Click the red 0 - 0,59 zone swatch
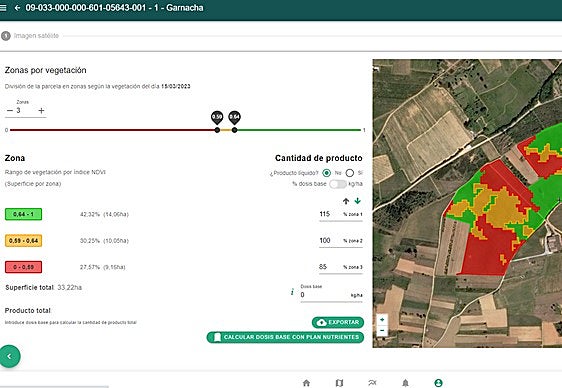Screen dimensions: 562x388 point(23,267)
